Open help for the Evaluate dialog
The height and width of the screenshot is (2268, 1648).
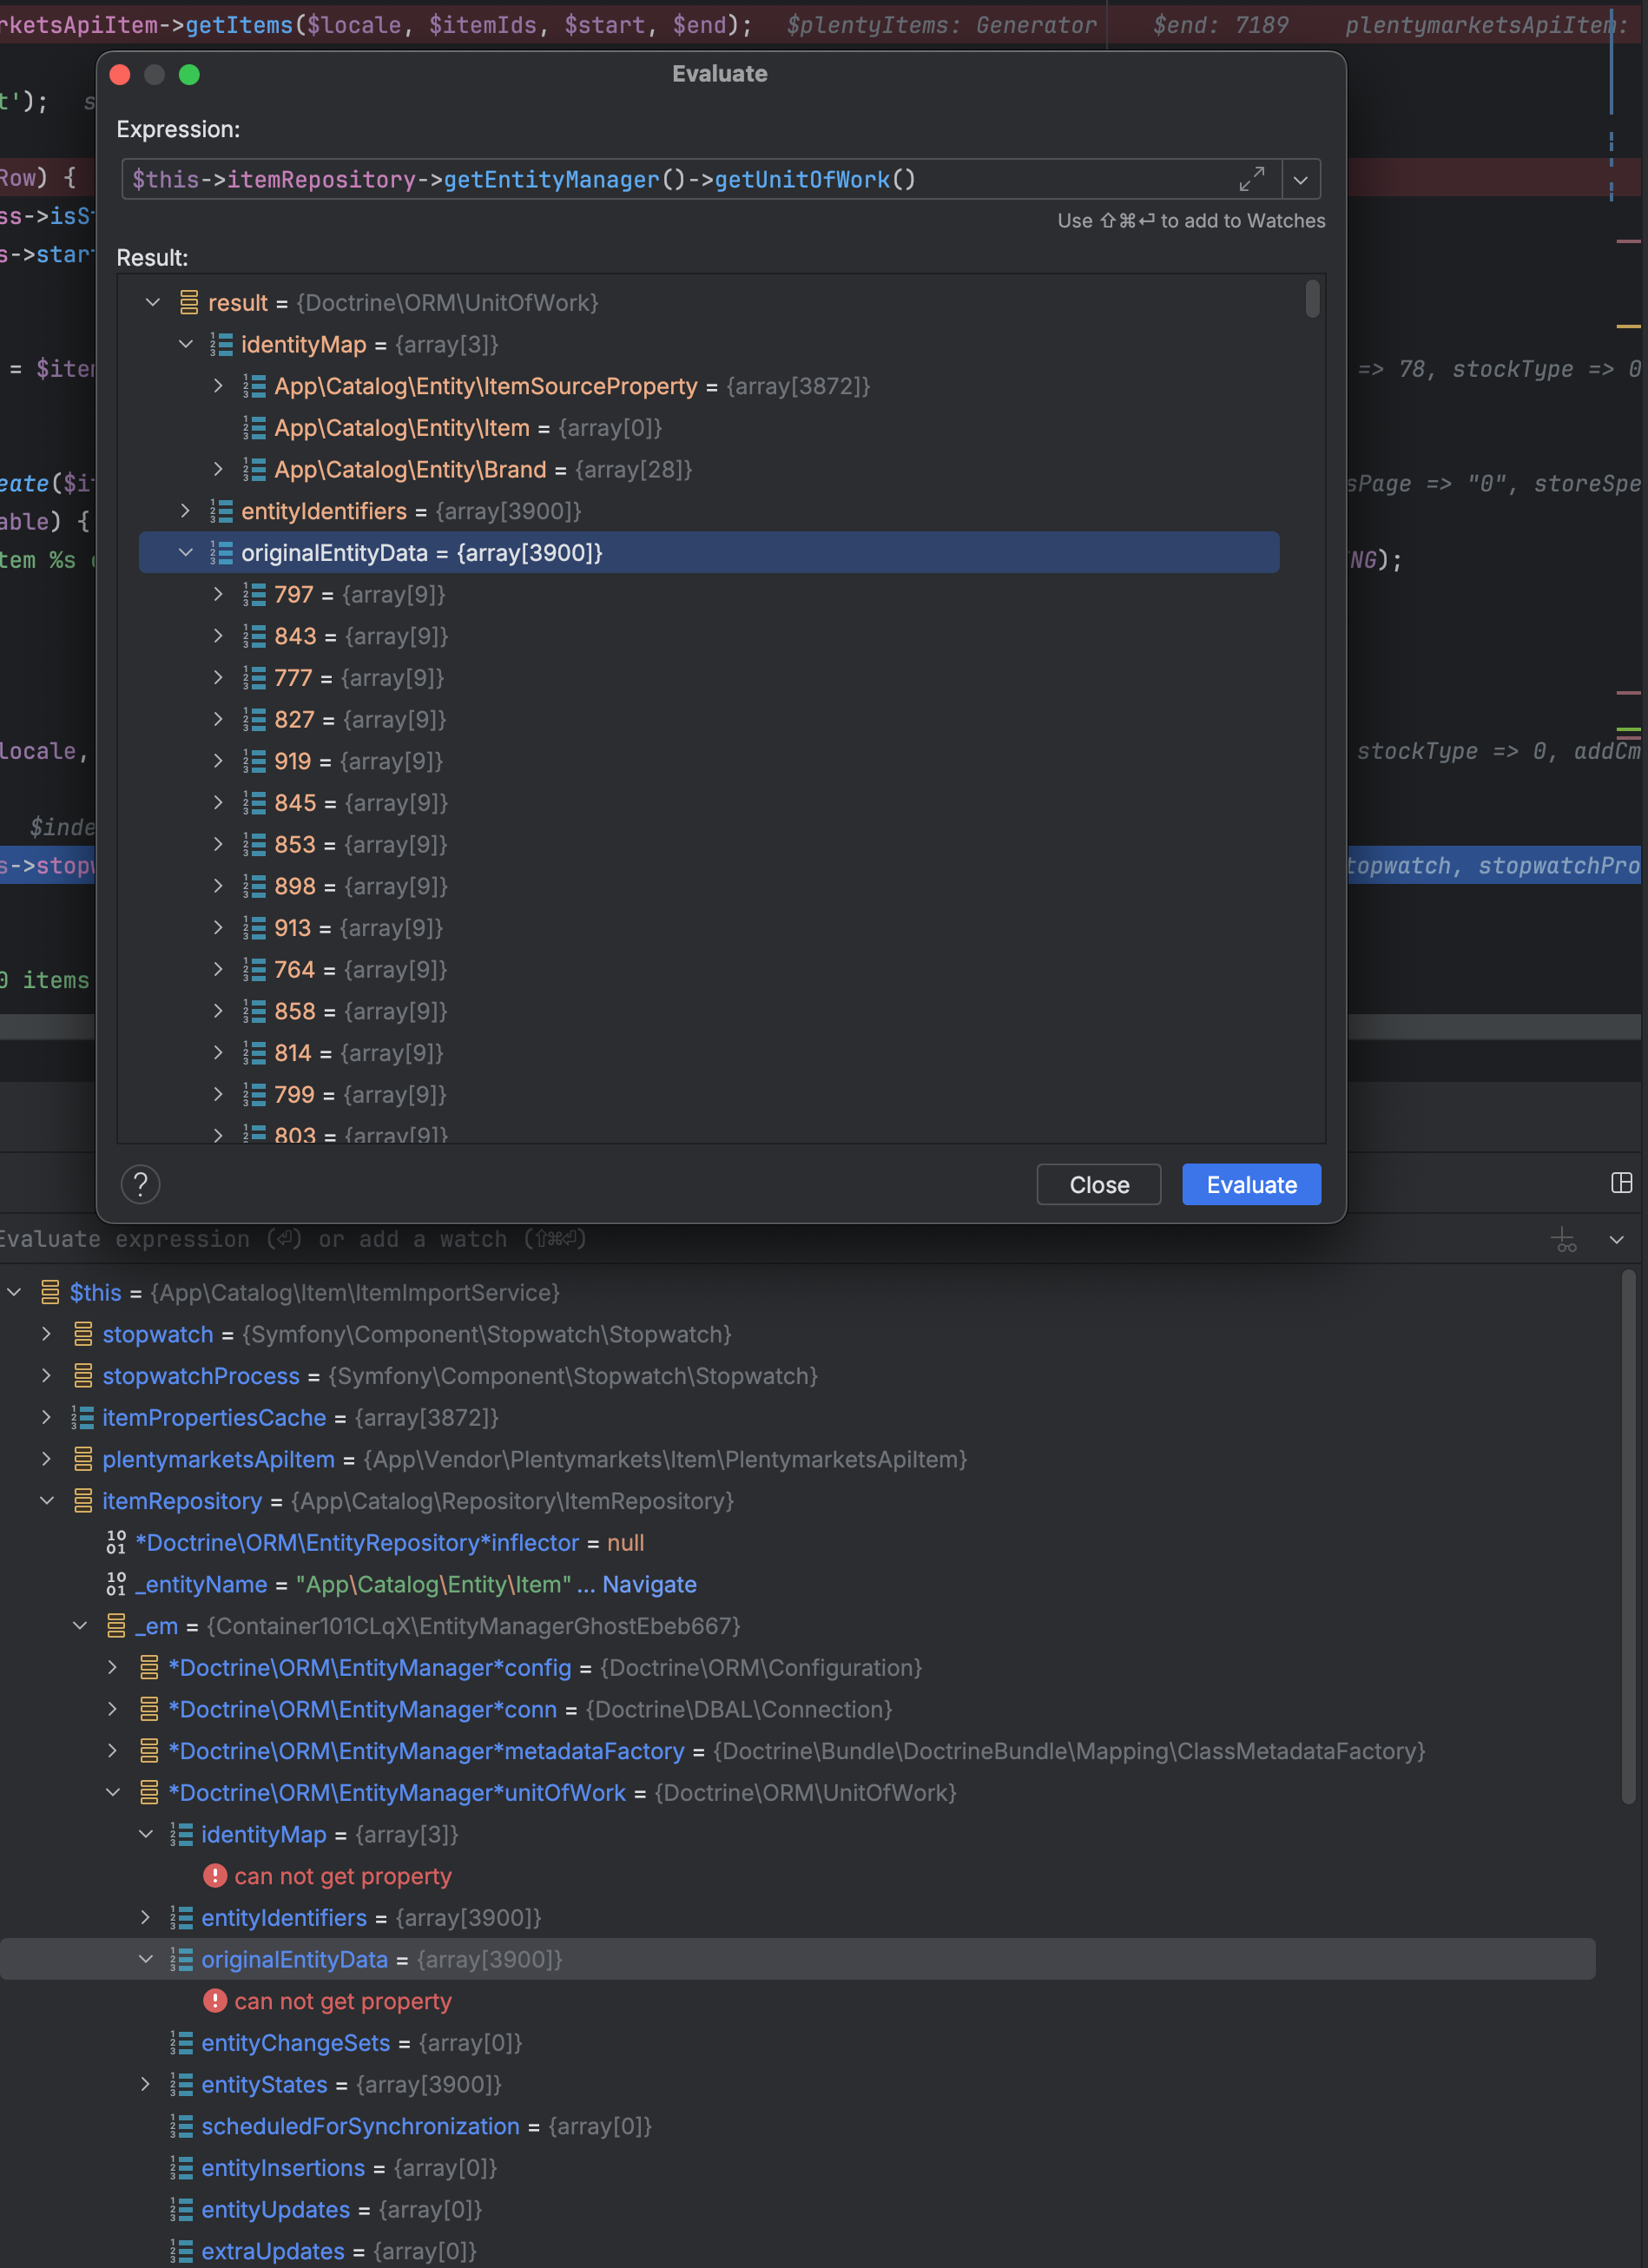141,1185
